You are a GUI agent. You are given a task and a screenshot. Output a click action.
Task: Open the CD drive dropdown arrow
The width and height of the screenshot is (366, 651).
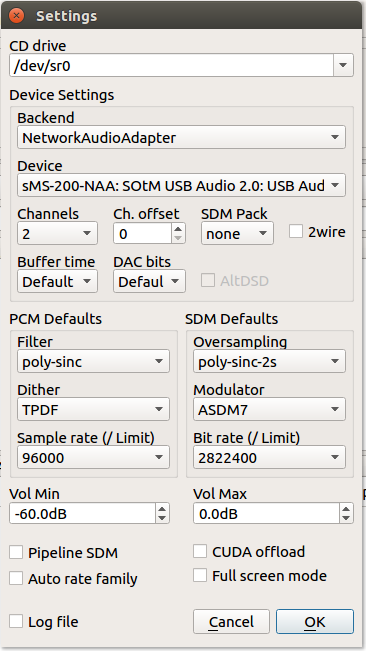tap(343, 65)
